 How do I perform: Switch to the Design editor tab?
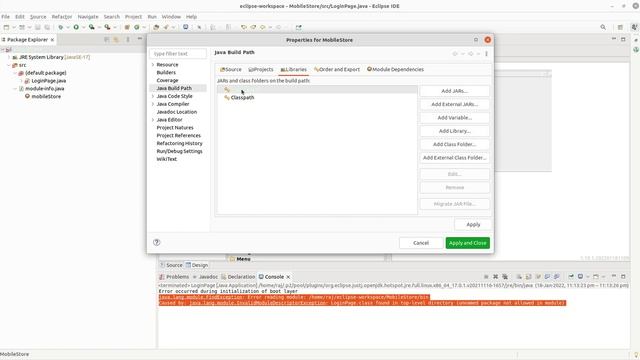point(197,265)
